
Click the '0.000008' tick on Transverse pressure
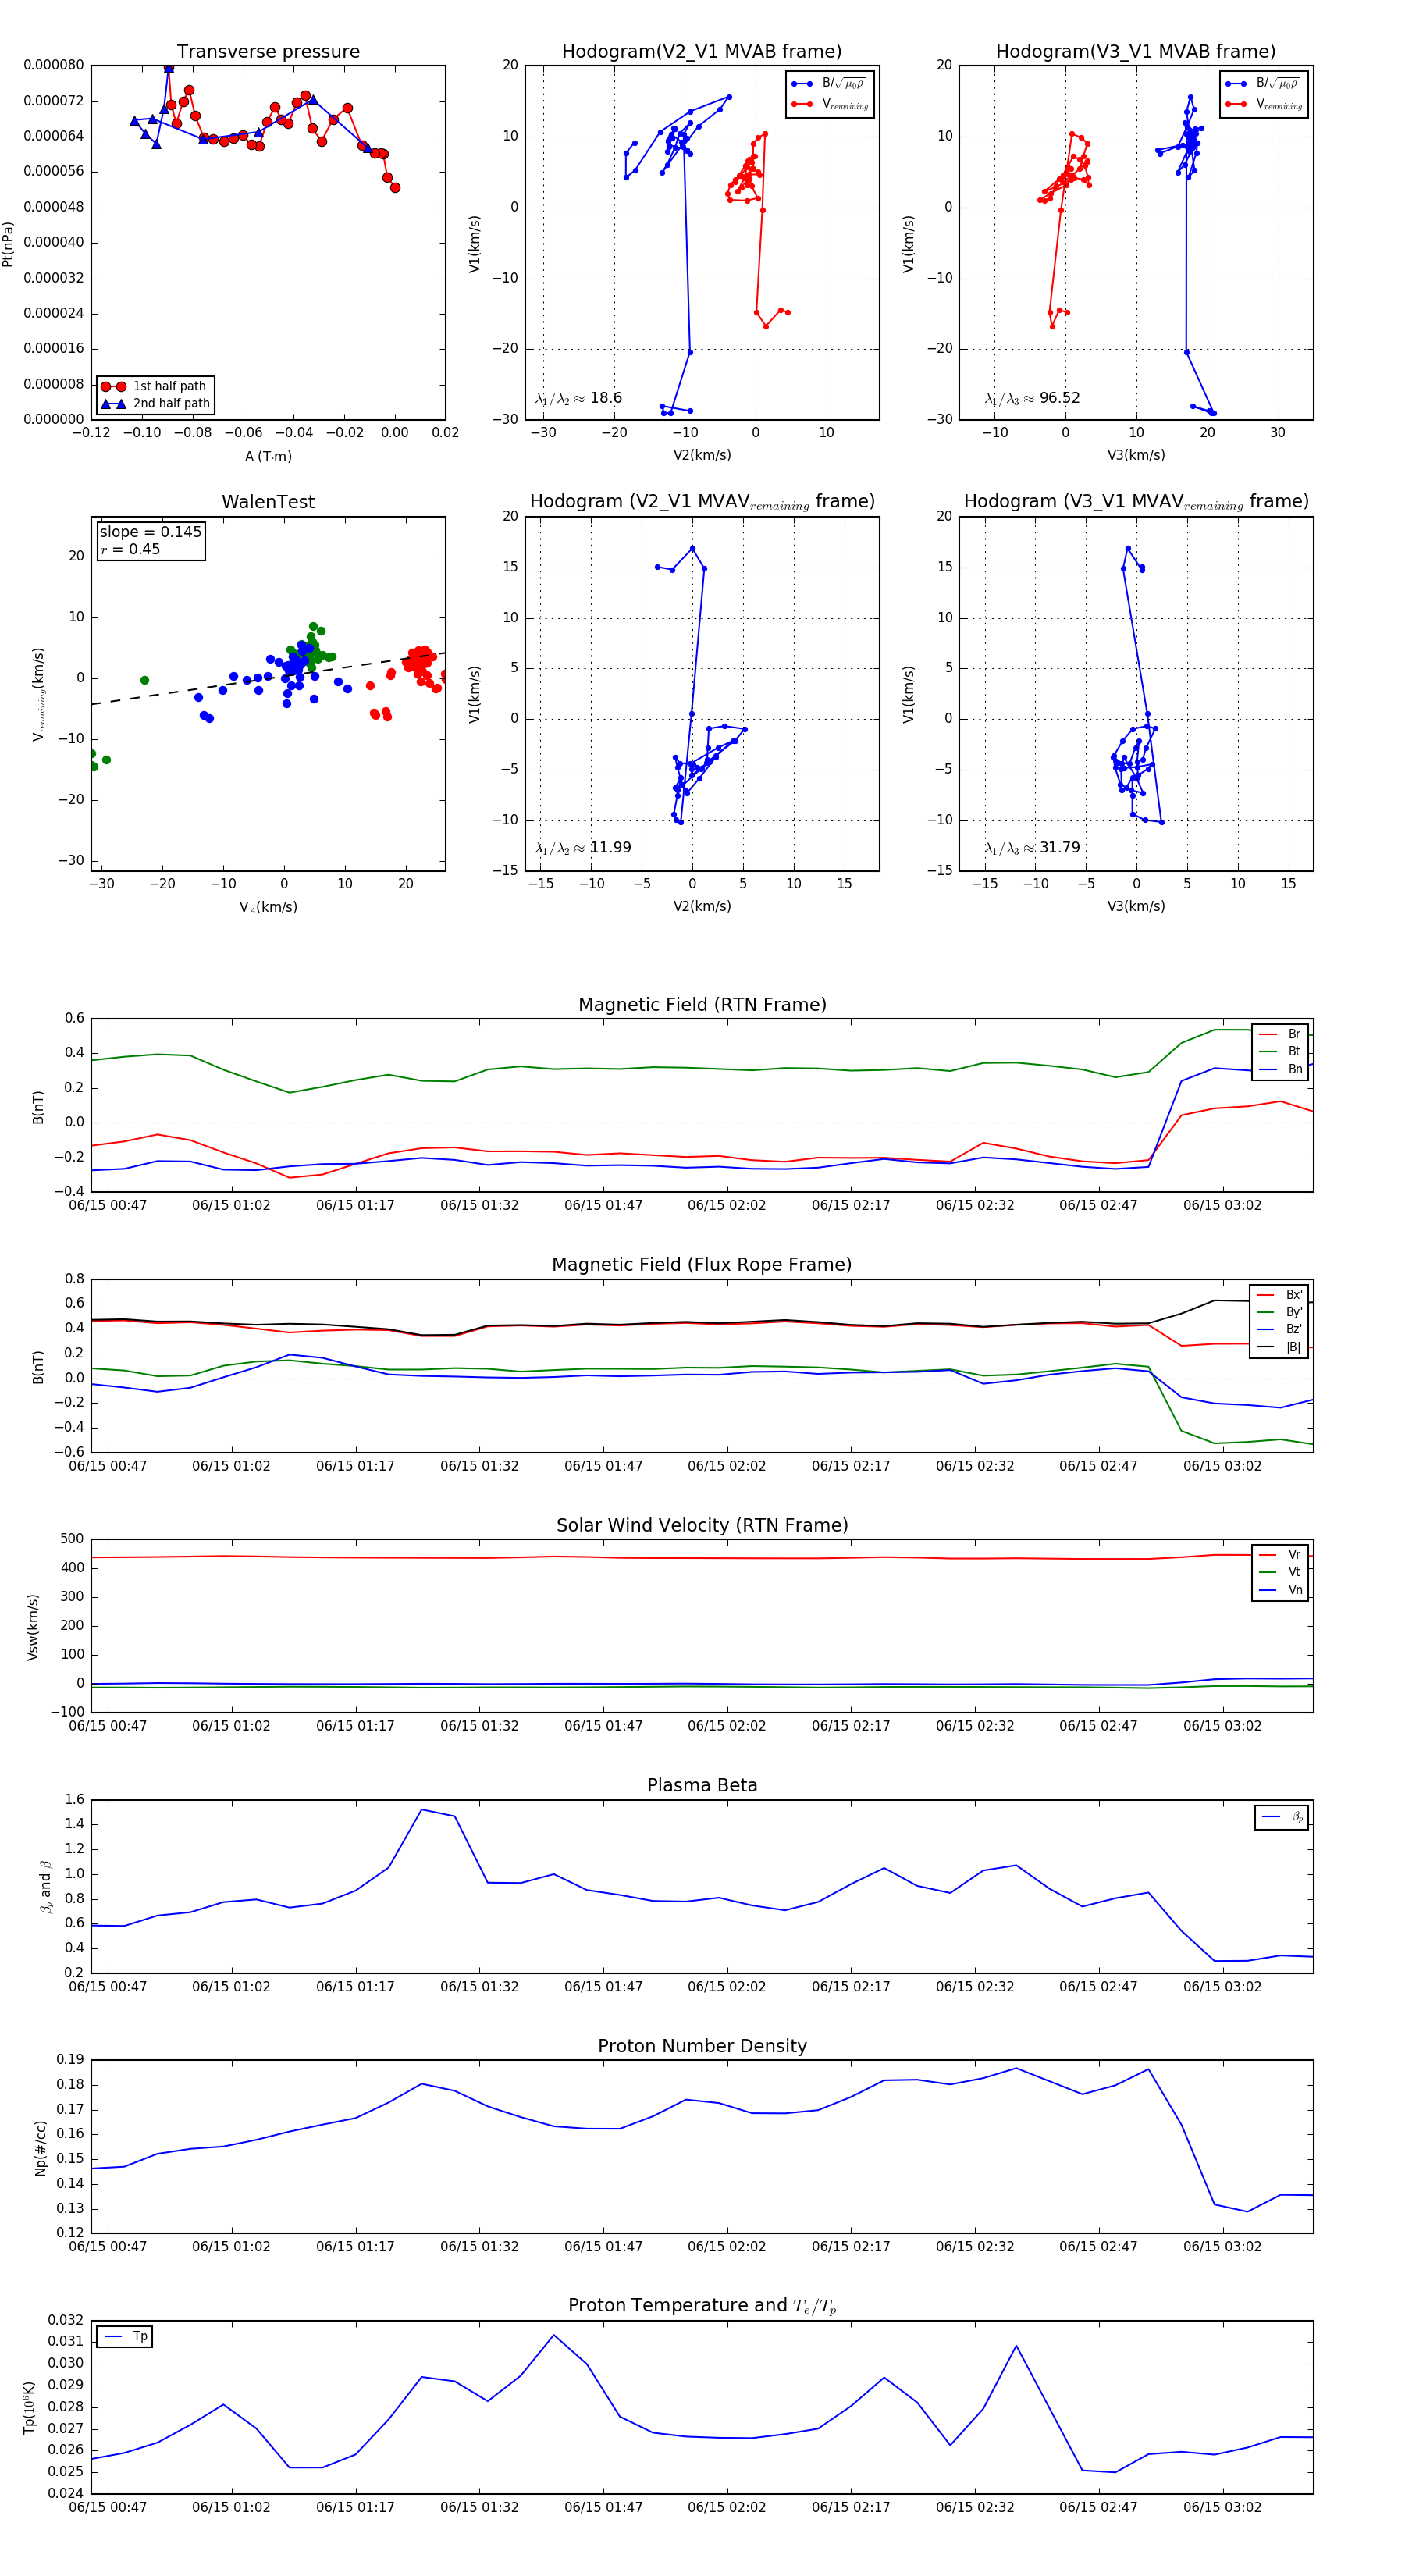[54, 384]
